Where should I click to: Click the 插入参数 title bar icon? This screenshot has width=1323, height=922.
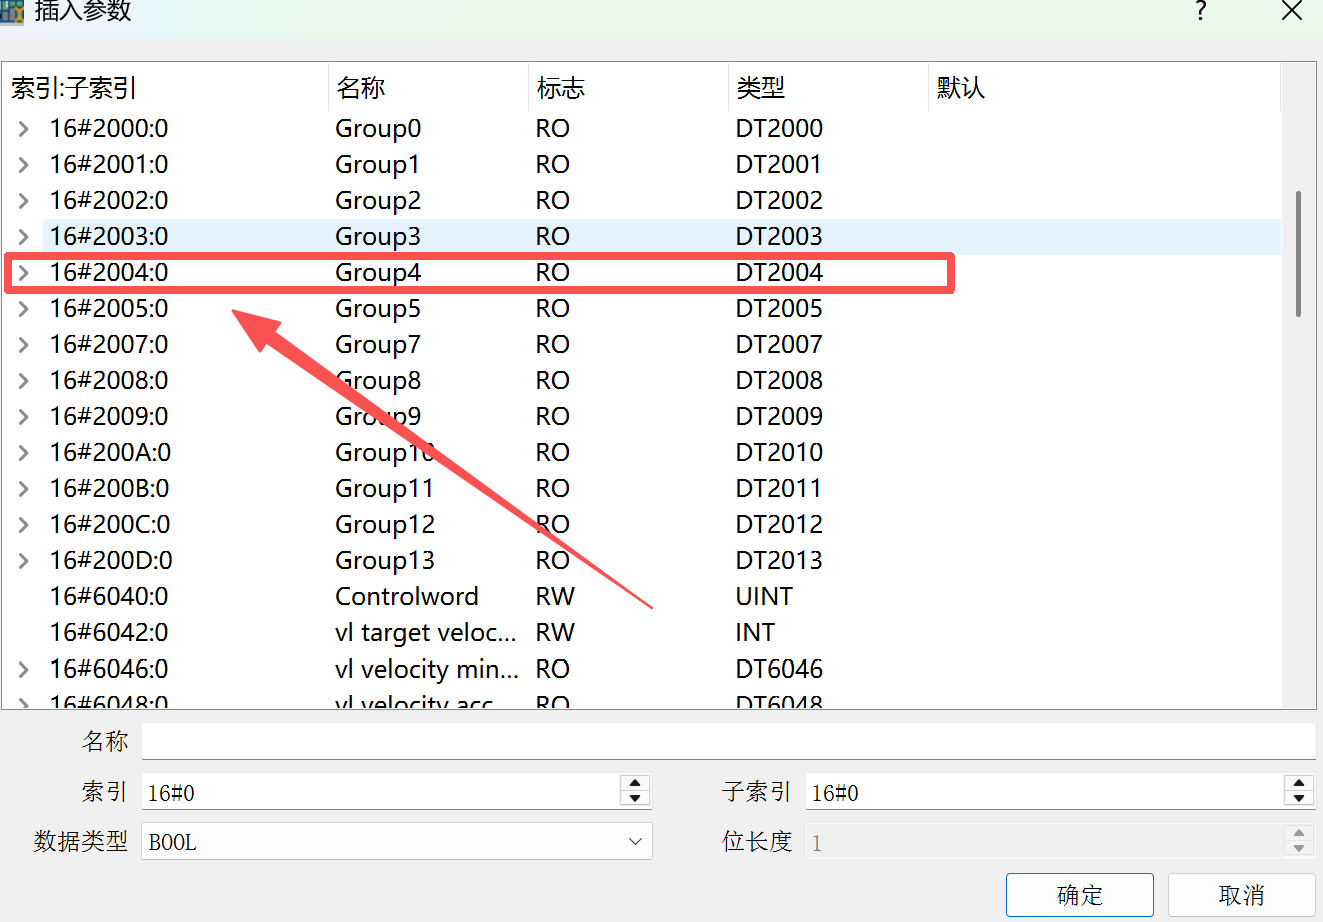click(12, 12)
